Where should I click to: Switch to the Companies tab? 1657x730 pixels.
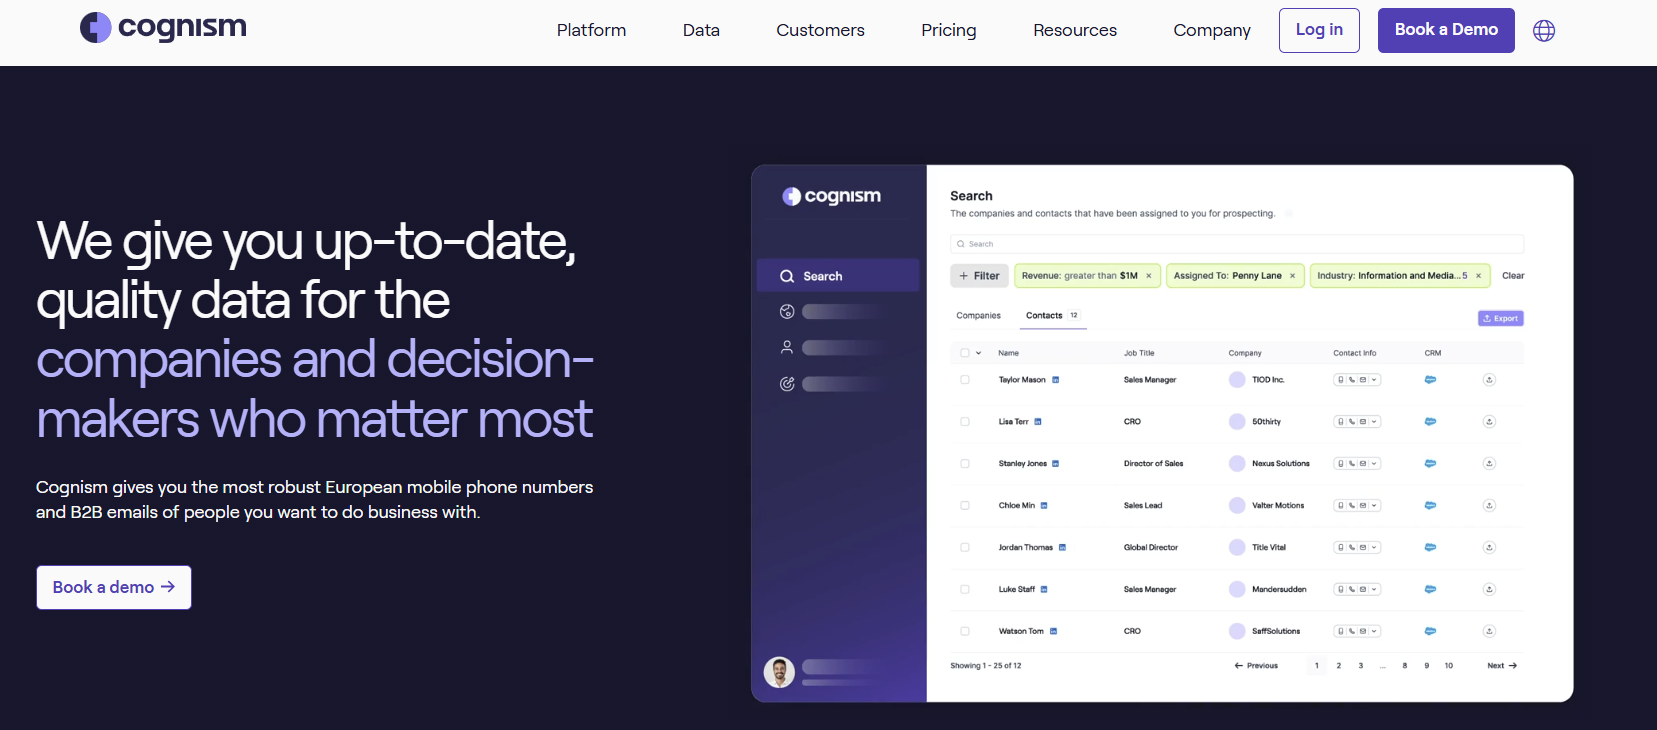click(x=978, y=316)
